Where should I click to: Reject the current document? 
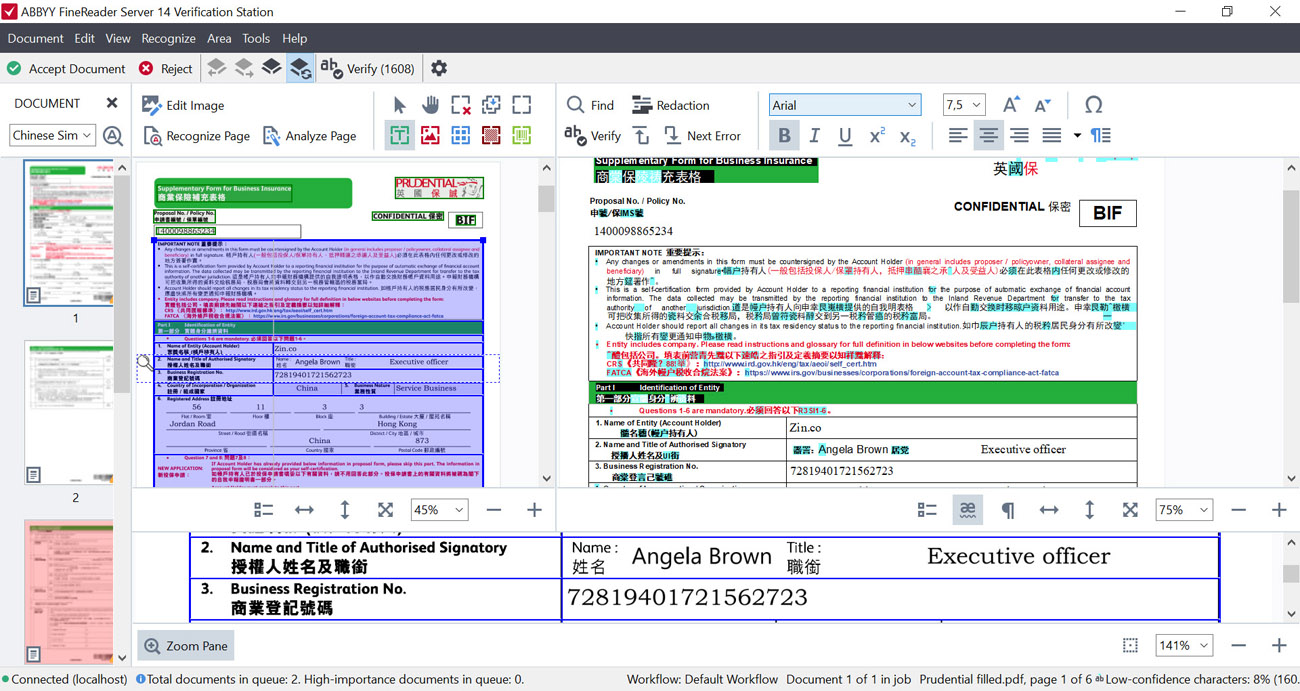click(x=165, y=68)
